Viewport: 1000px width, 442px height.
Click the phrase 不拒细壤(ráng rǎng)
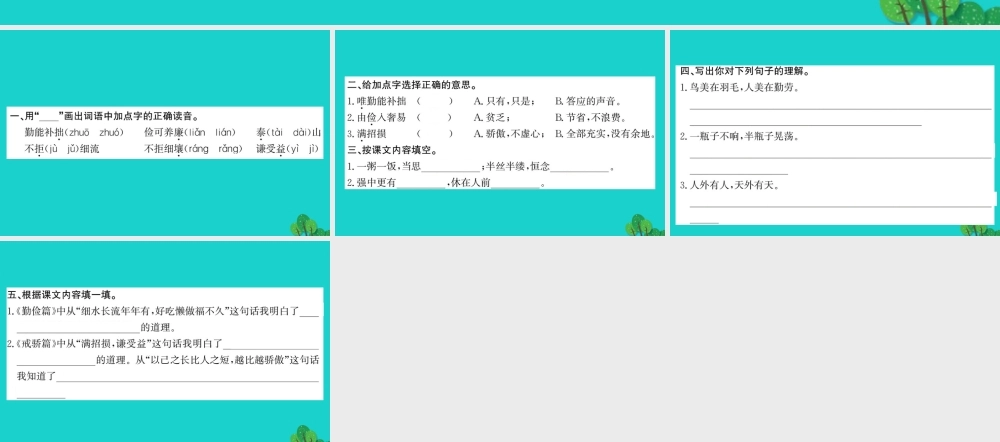pos(194,149)
